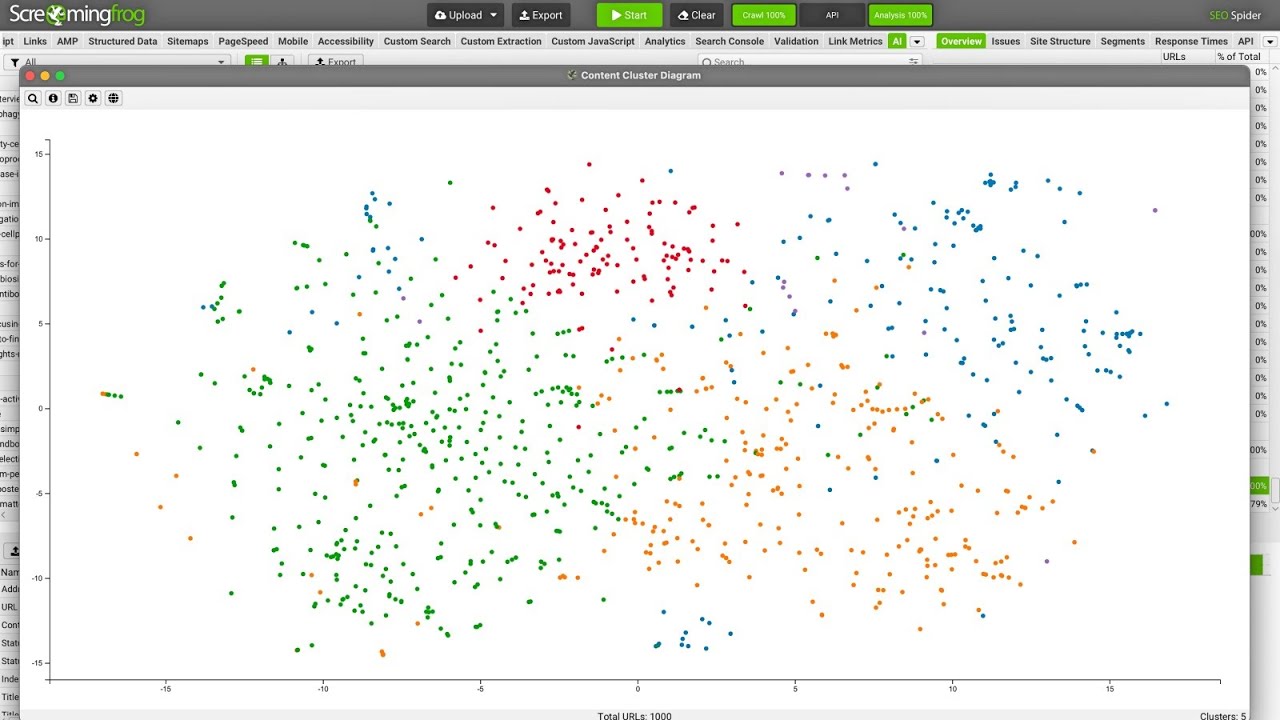Switch to Segments tab
1280x720 pixels.
(1122, 41)
